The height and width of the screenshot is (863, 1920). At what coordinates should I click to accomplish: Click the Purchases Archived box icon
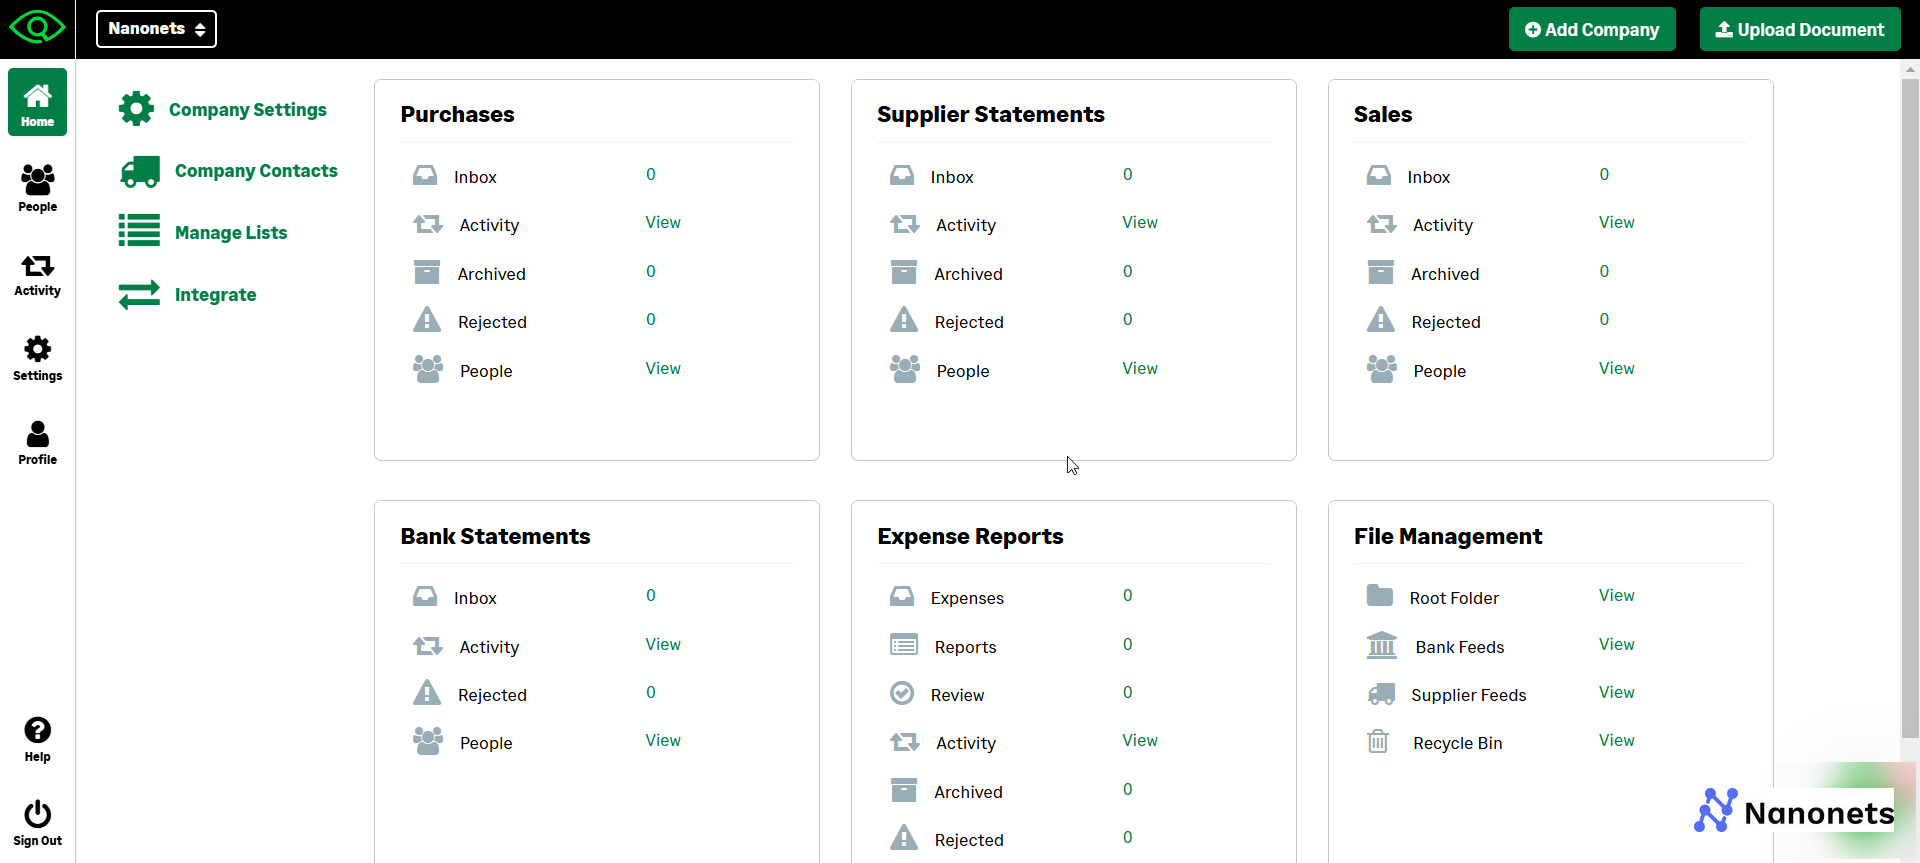tap(427, 272)
